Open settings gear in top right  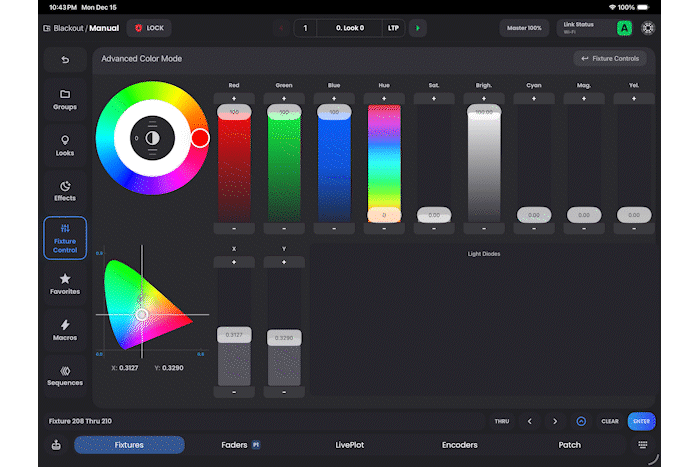648,28
